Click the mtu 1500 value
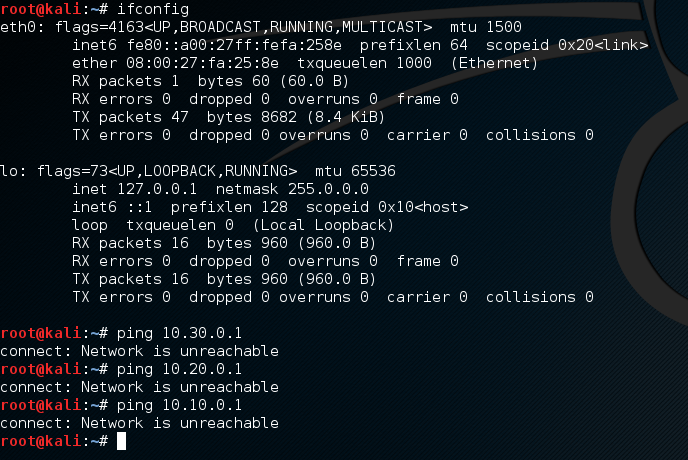The width and height of the screenshot is (688, 460). coord(486,27)
